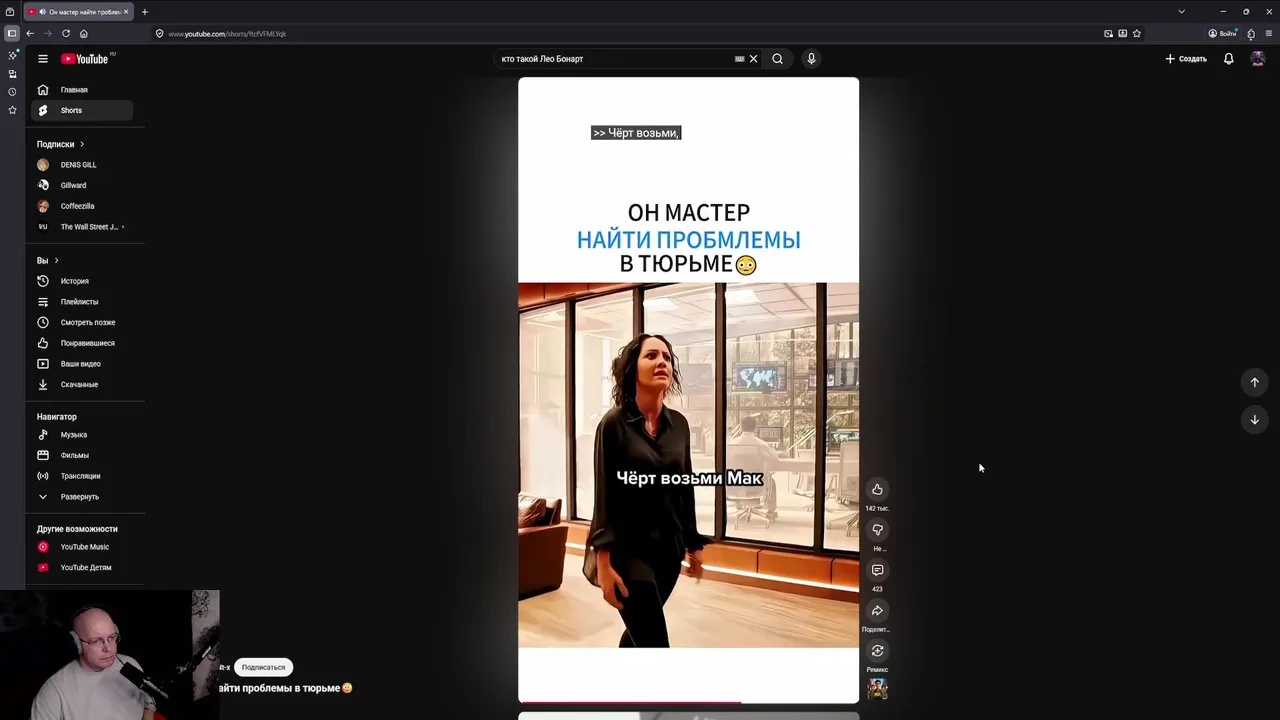Screen dimensions: 1280x720
Task: Open Главная in the sidebar
Action: point(84,90)
